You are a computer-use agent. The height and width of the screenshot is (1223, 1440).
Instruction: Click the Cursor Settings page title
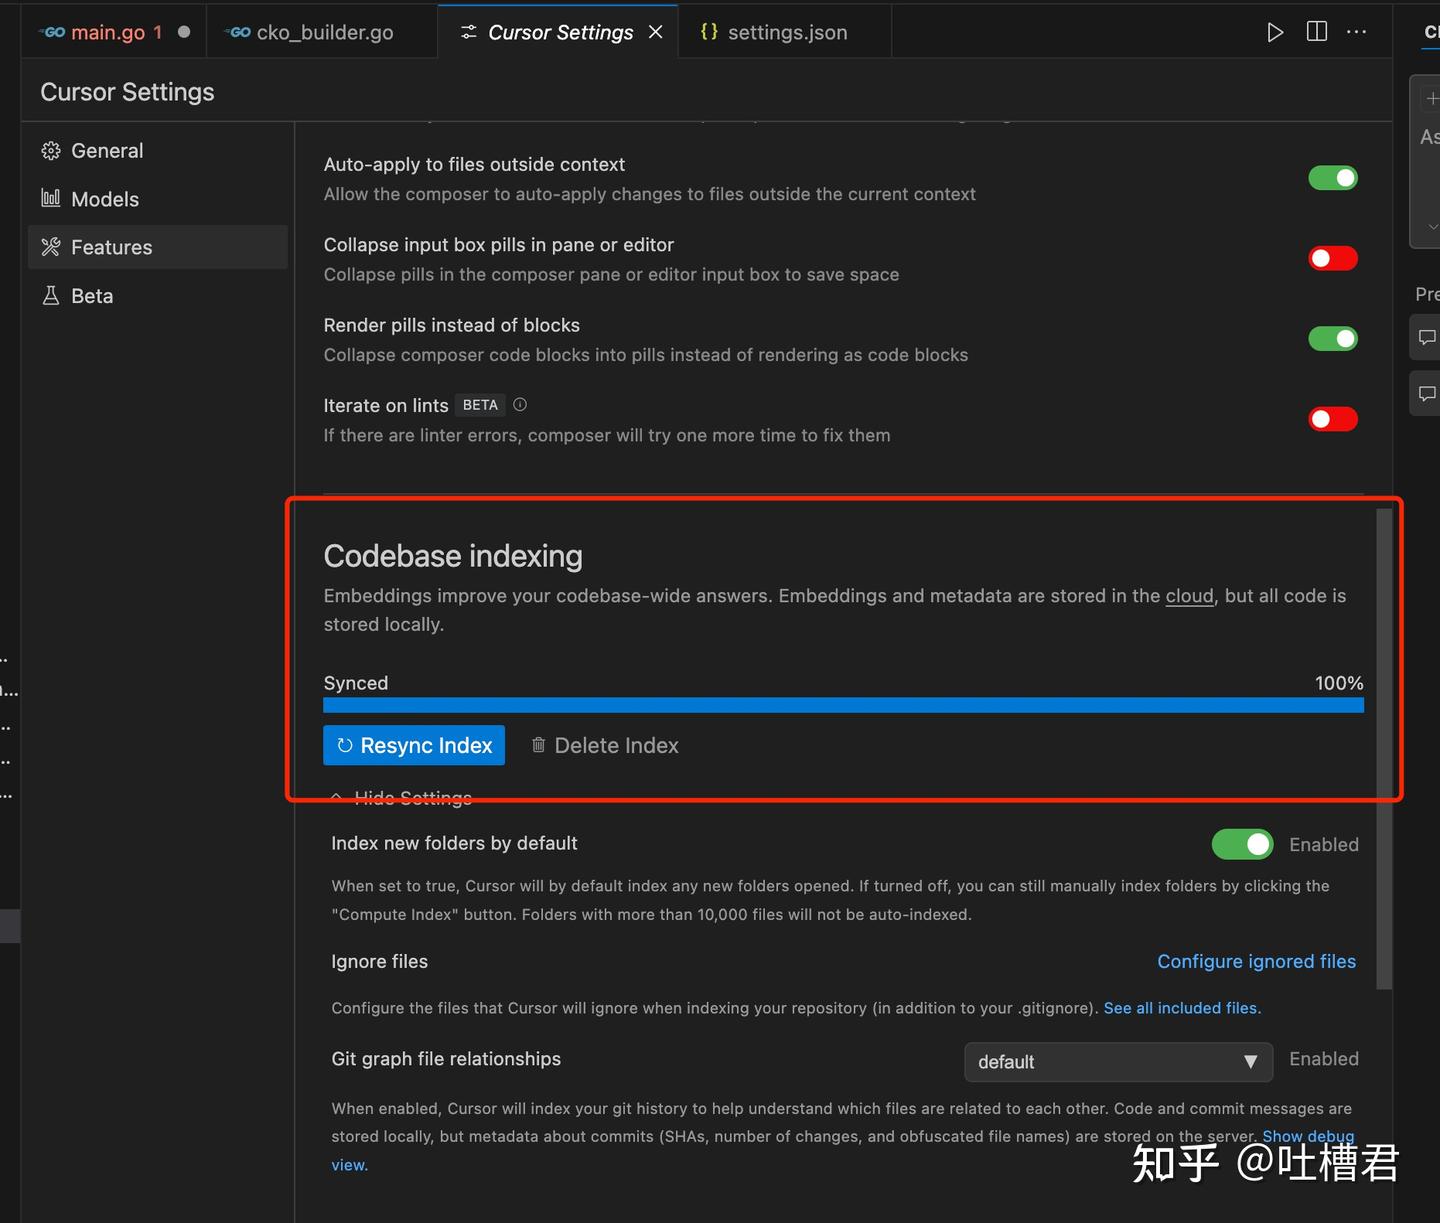tap(127, 92)
